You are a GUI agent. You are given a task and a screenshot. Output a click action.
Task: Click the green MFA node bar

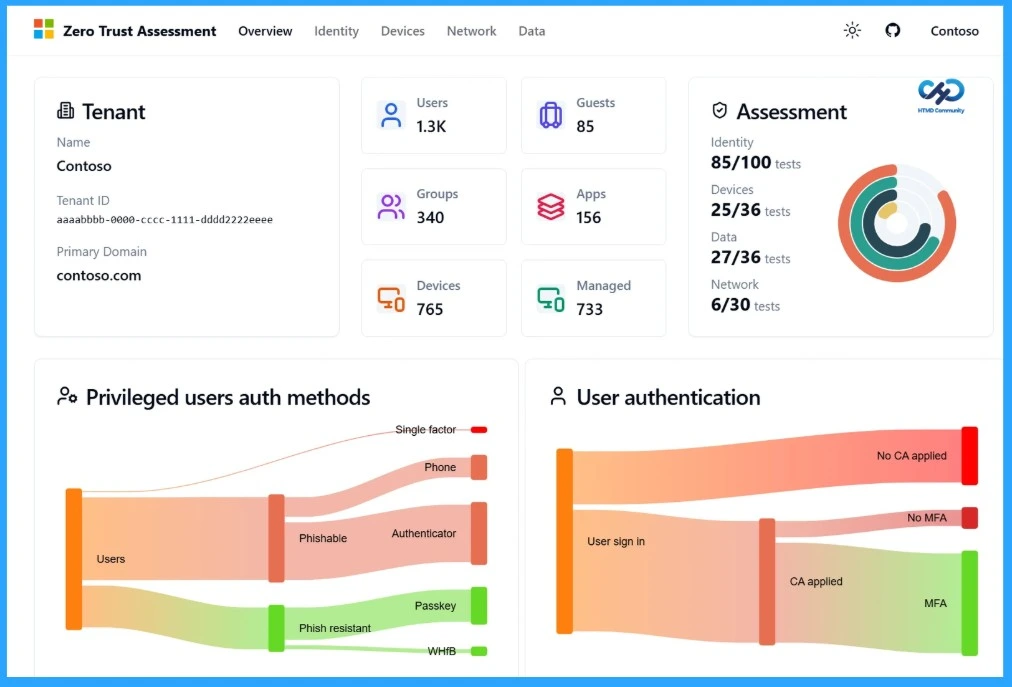pyautogui.click(x=969, y=603)
